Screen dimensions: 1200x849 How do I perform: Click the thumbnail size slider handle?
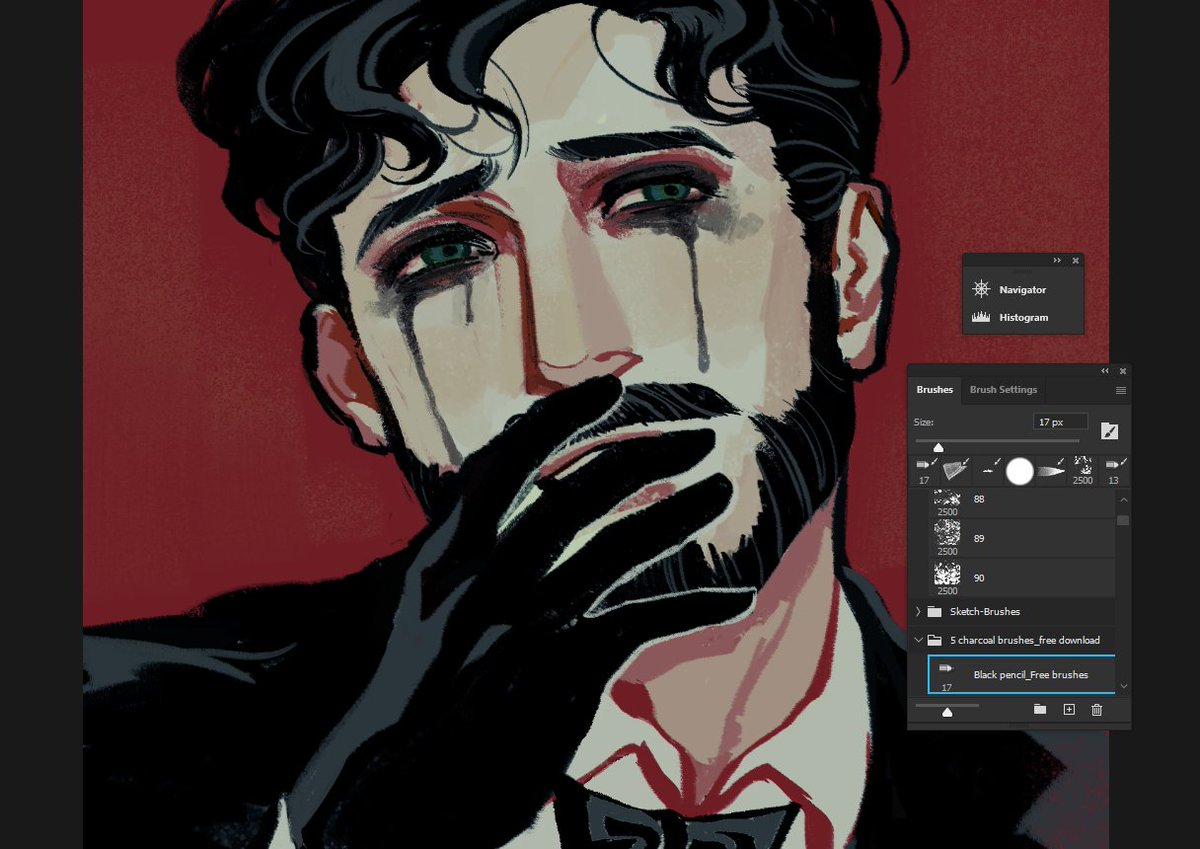947,712
